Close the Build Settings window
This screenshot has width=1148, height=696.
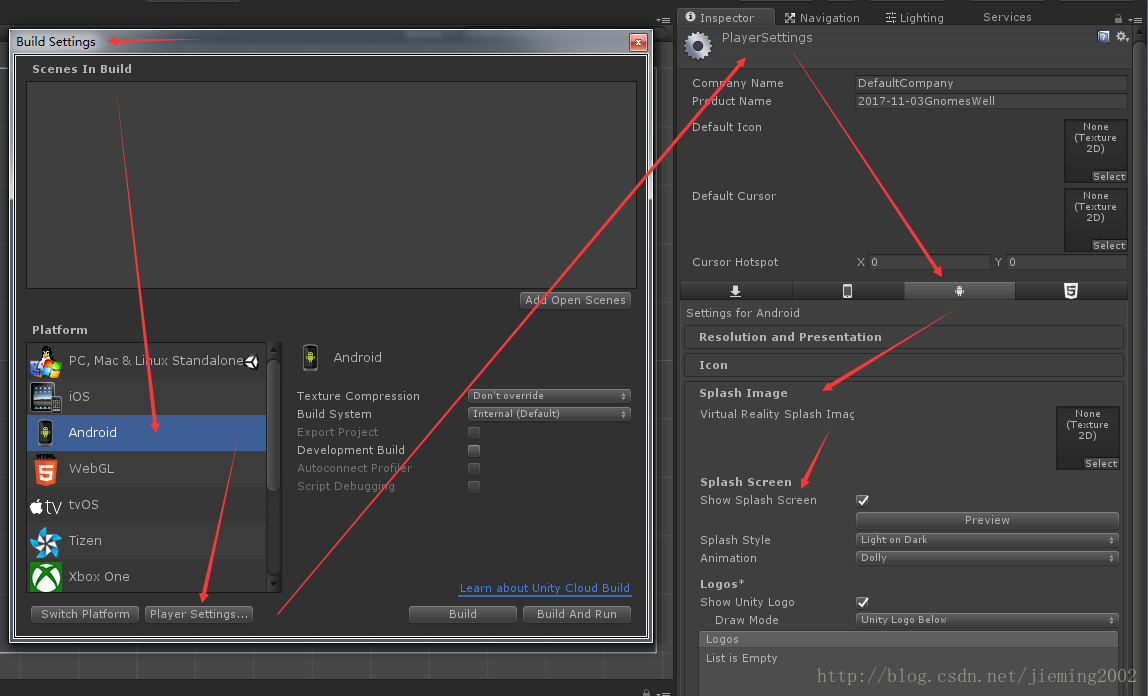638,42
